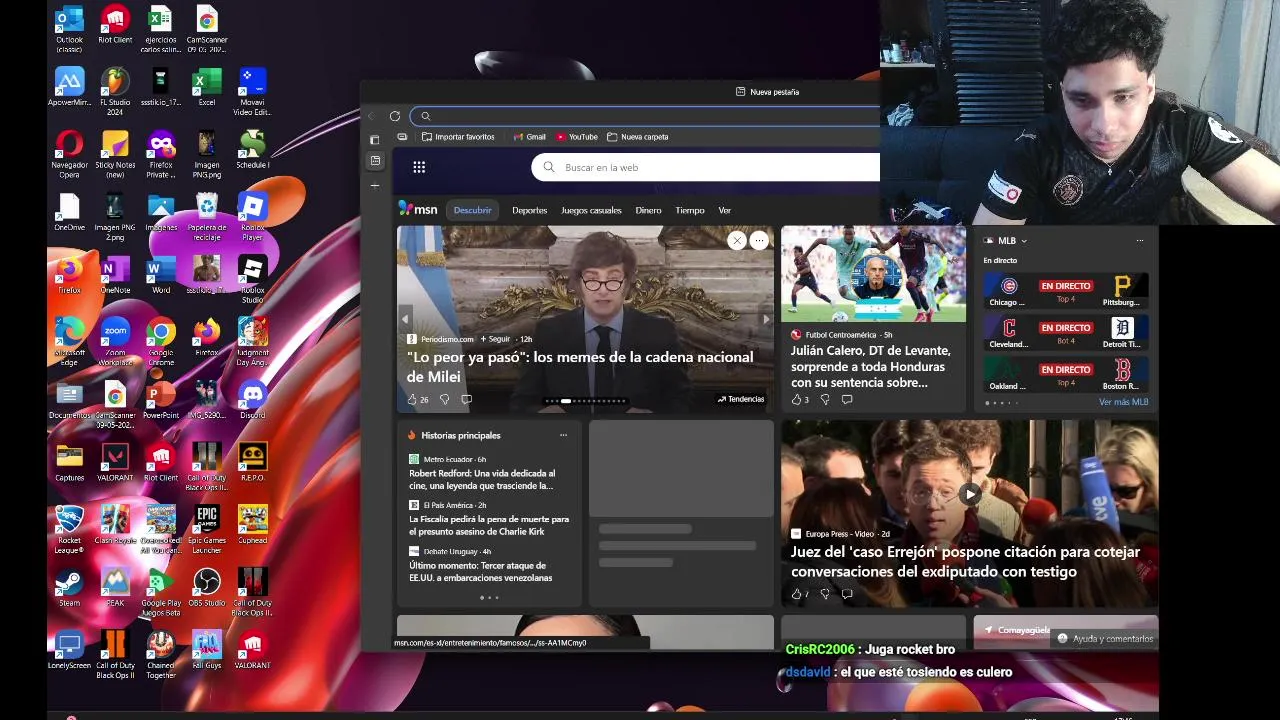Select the LonelyScreen desktop icon
1280x720 pixels.
point(69,650)
